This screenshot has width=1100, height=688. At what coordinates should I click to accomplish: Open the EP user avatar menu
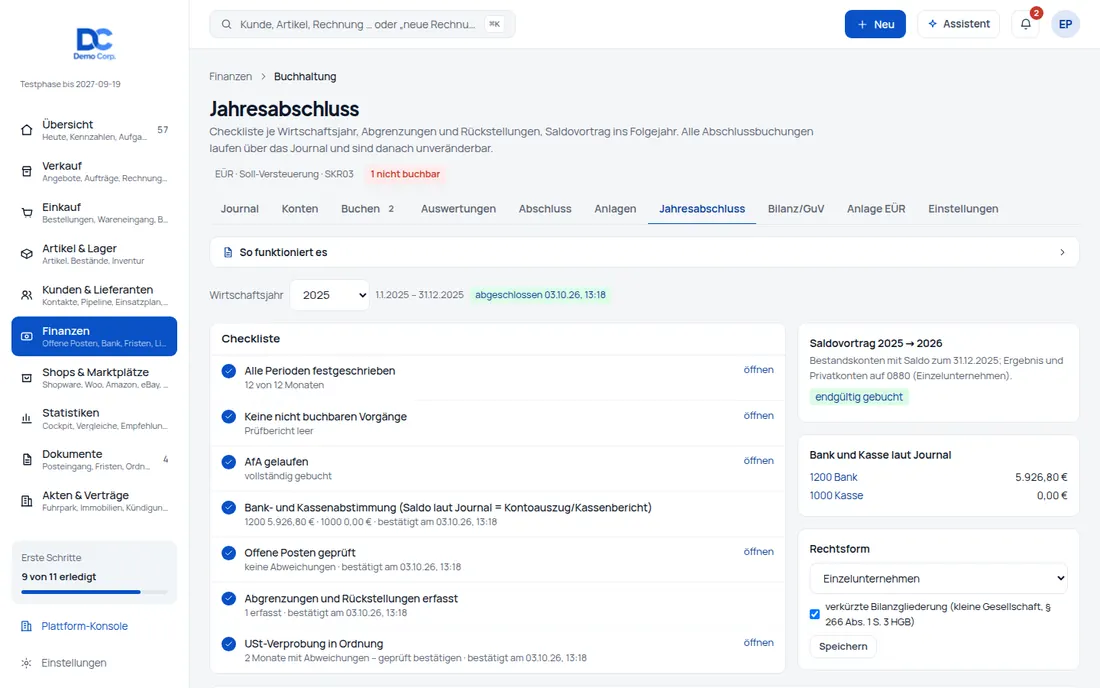1065,24
